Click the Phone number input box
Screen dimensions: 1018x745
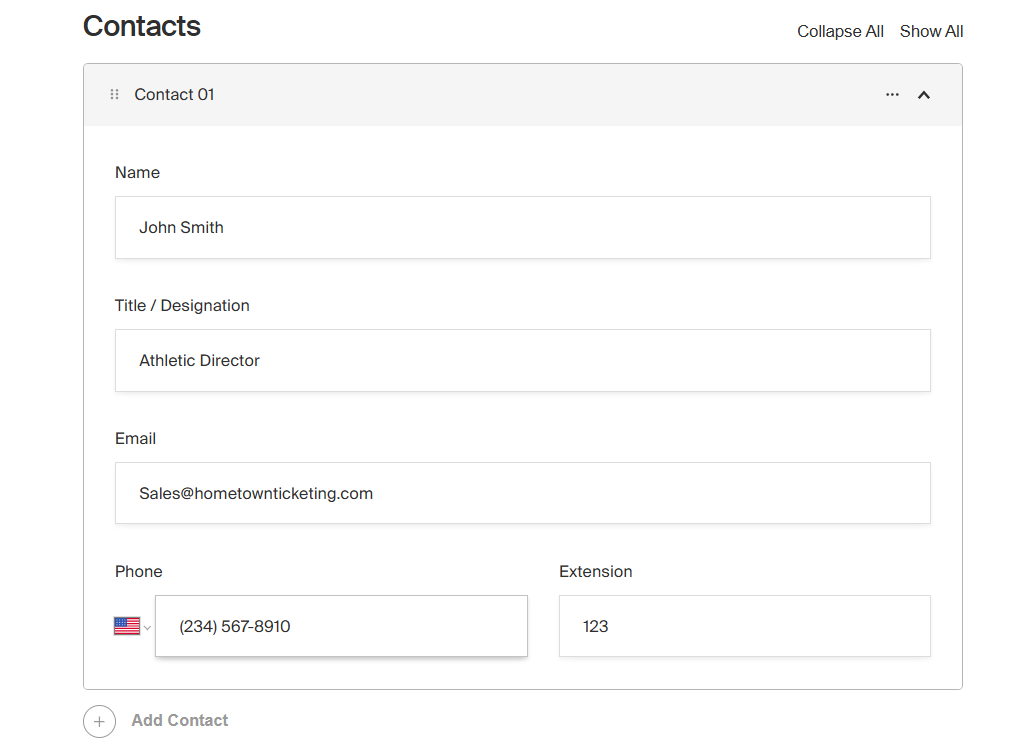click(341, 626)
